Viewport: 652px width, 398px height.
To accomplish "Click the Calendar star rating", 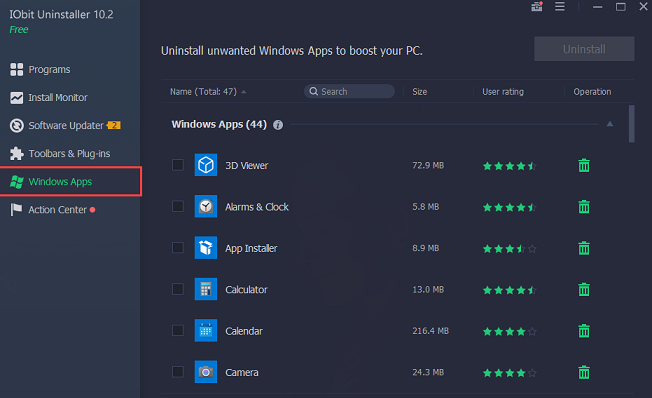I will [x=509, y=331].
